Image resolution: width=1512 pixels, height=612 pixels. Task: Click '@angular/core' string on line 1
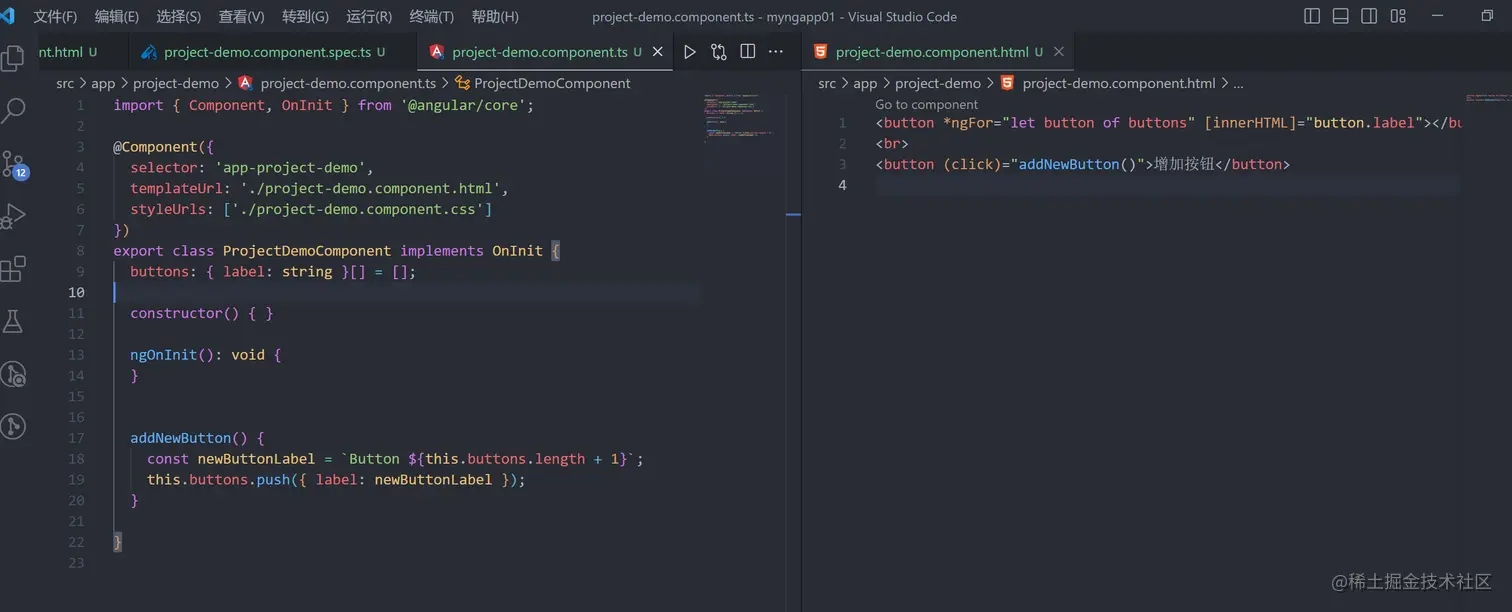click(x=464, y=105)
